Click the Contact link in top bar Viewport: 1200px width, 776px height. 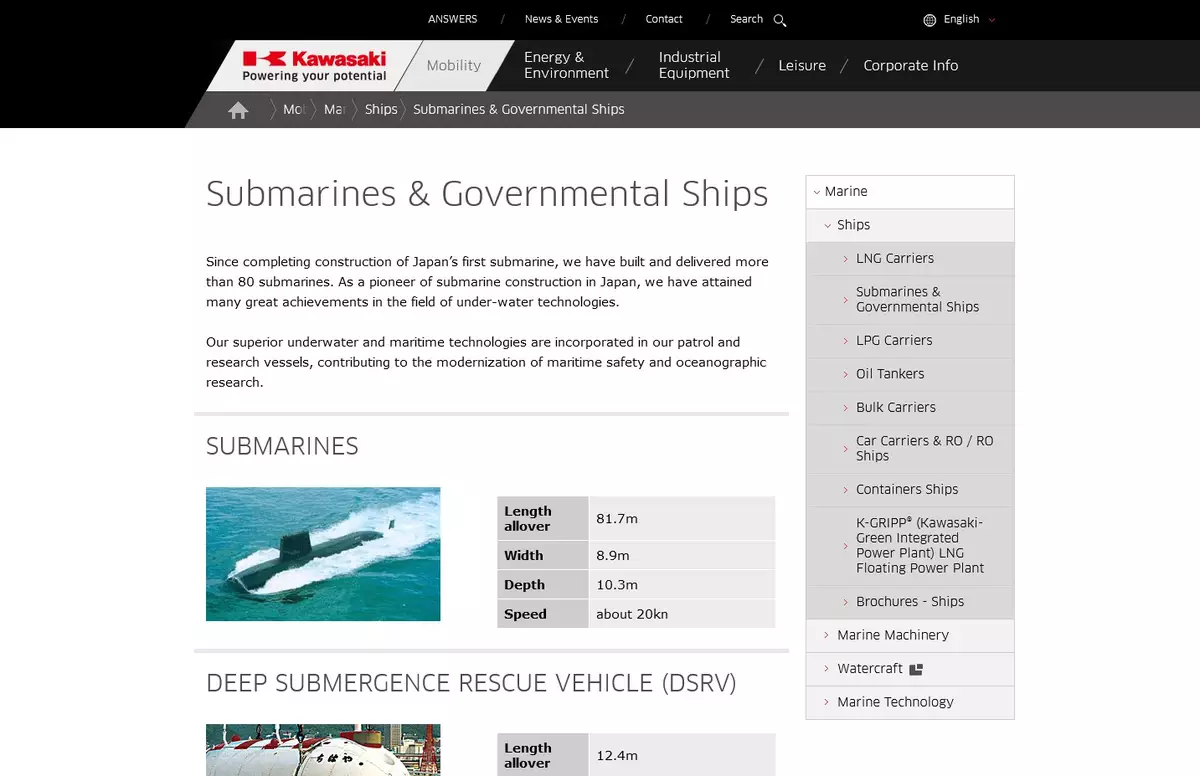click(664, 20)
